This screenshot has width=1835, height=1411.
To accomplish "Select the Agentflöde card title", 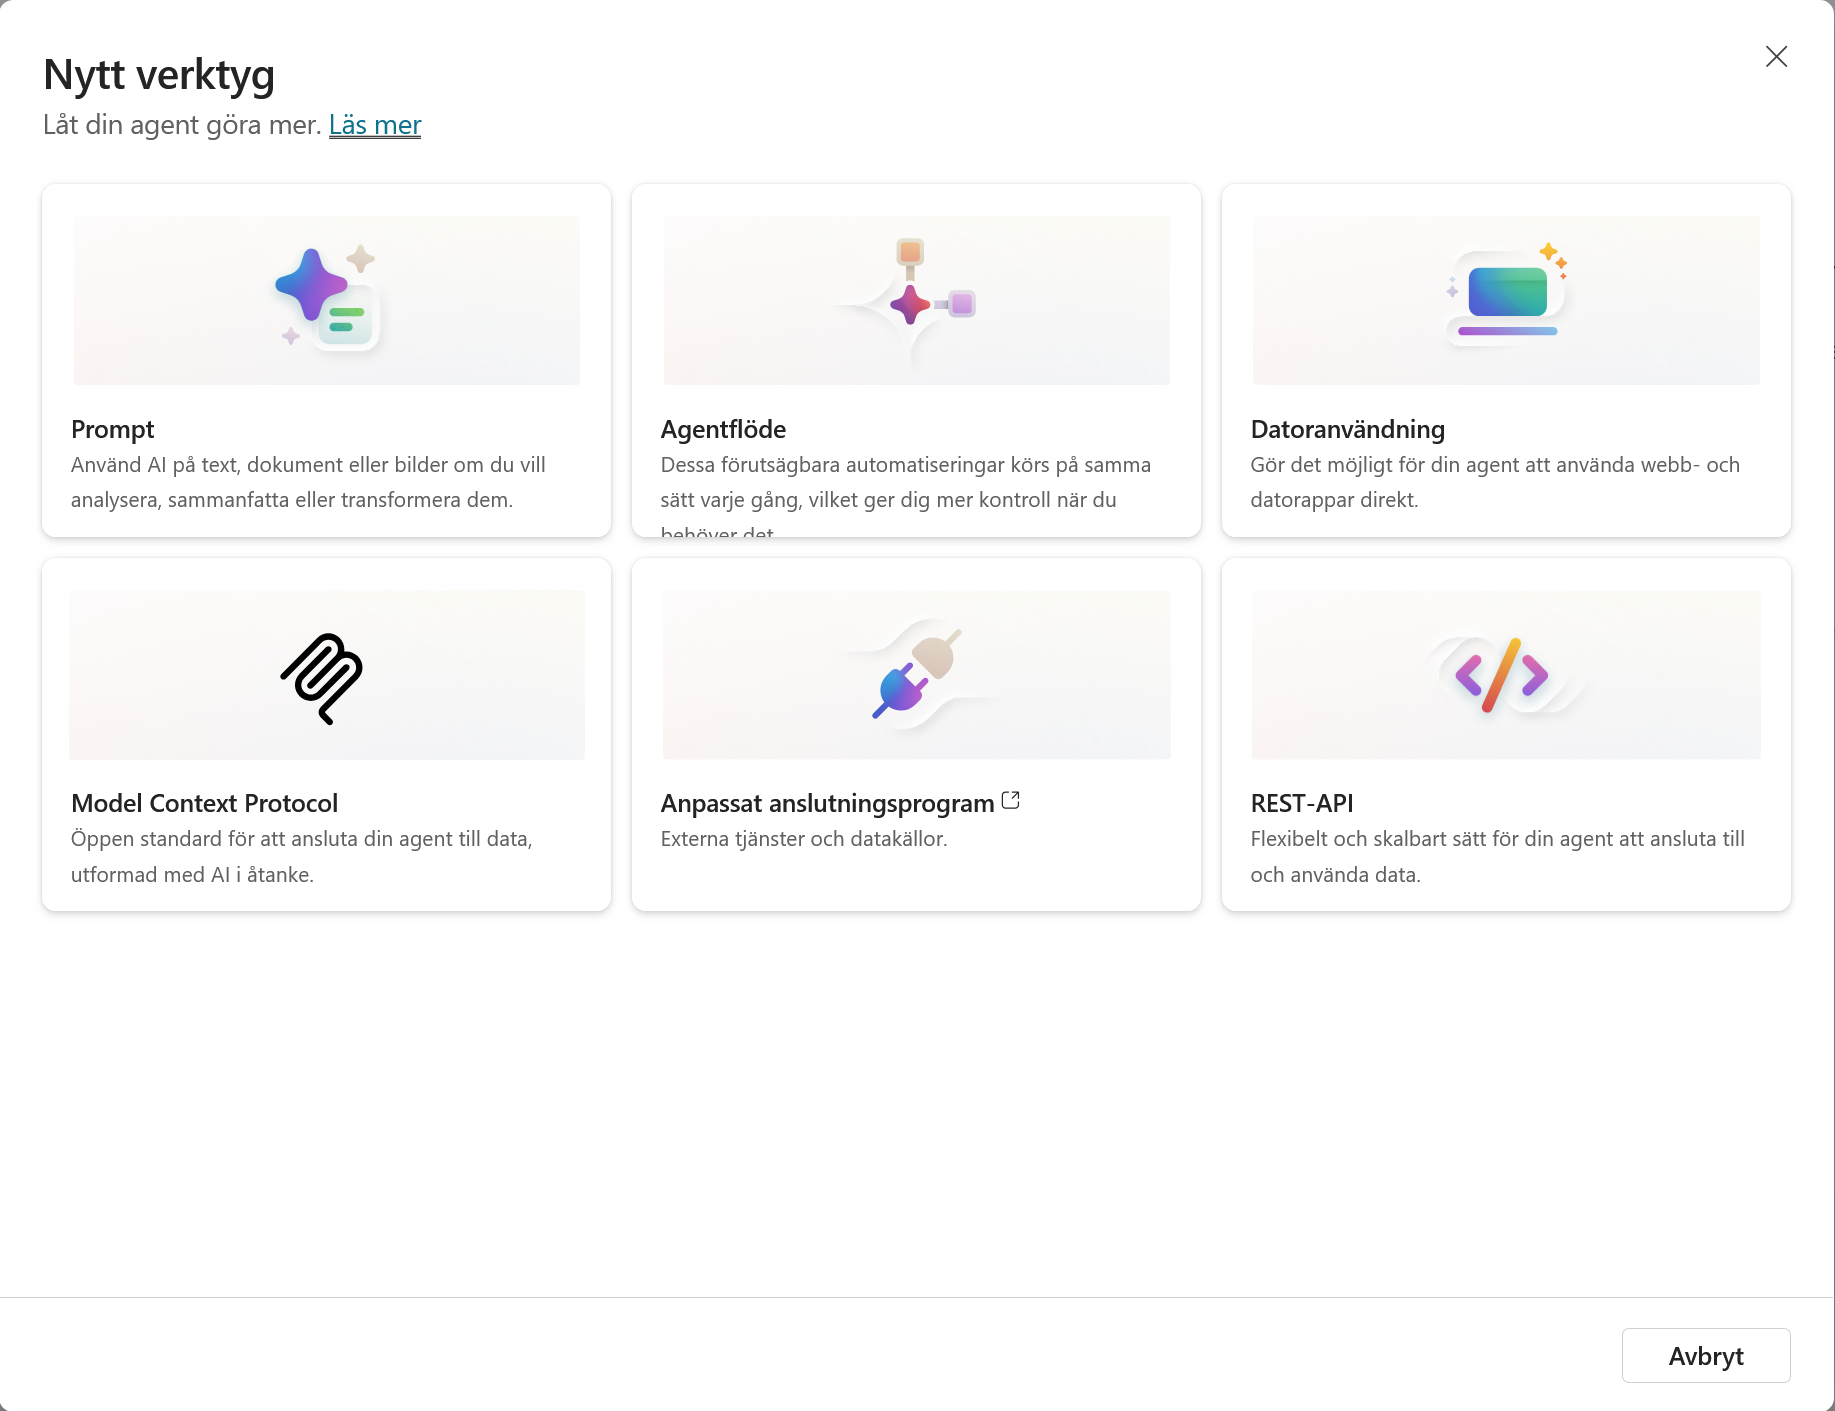I will (x=723, y=429).
